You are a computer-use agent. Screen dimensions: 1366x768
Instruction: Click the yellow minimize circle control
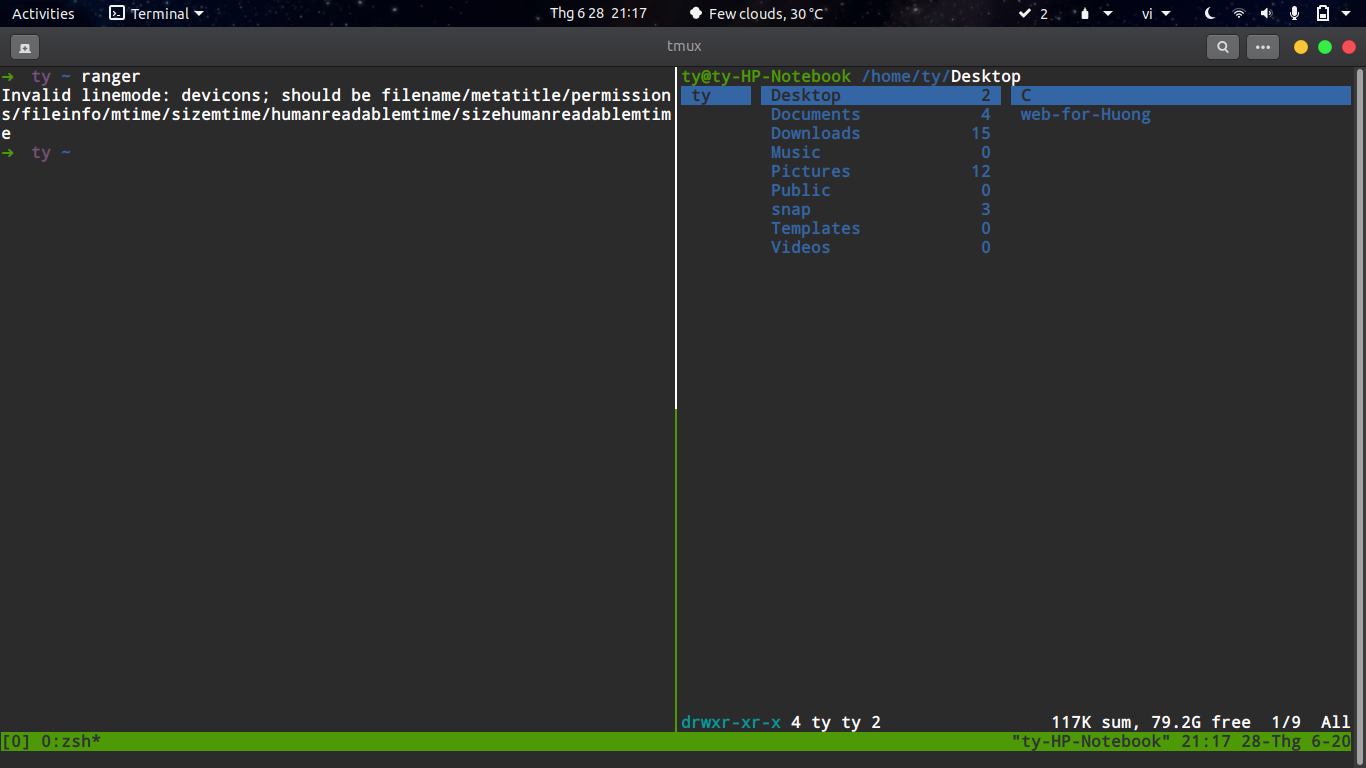click(x=1300, y=46)
